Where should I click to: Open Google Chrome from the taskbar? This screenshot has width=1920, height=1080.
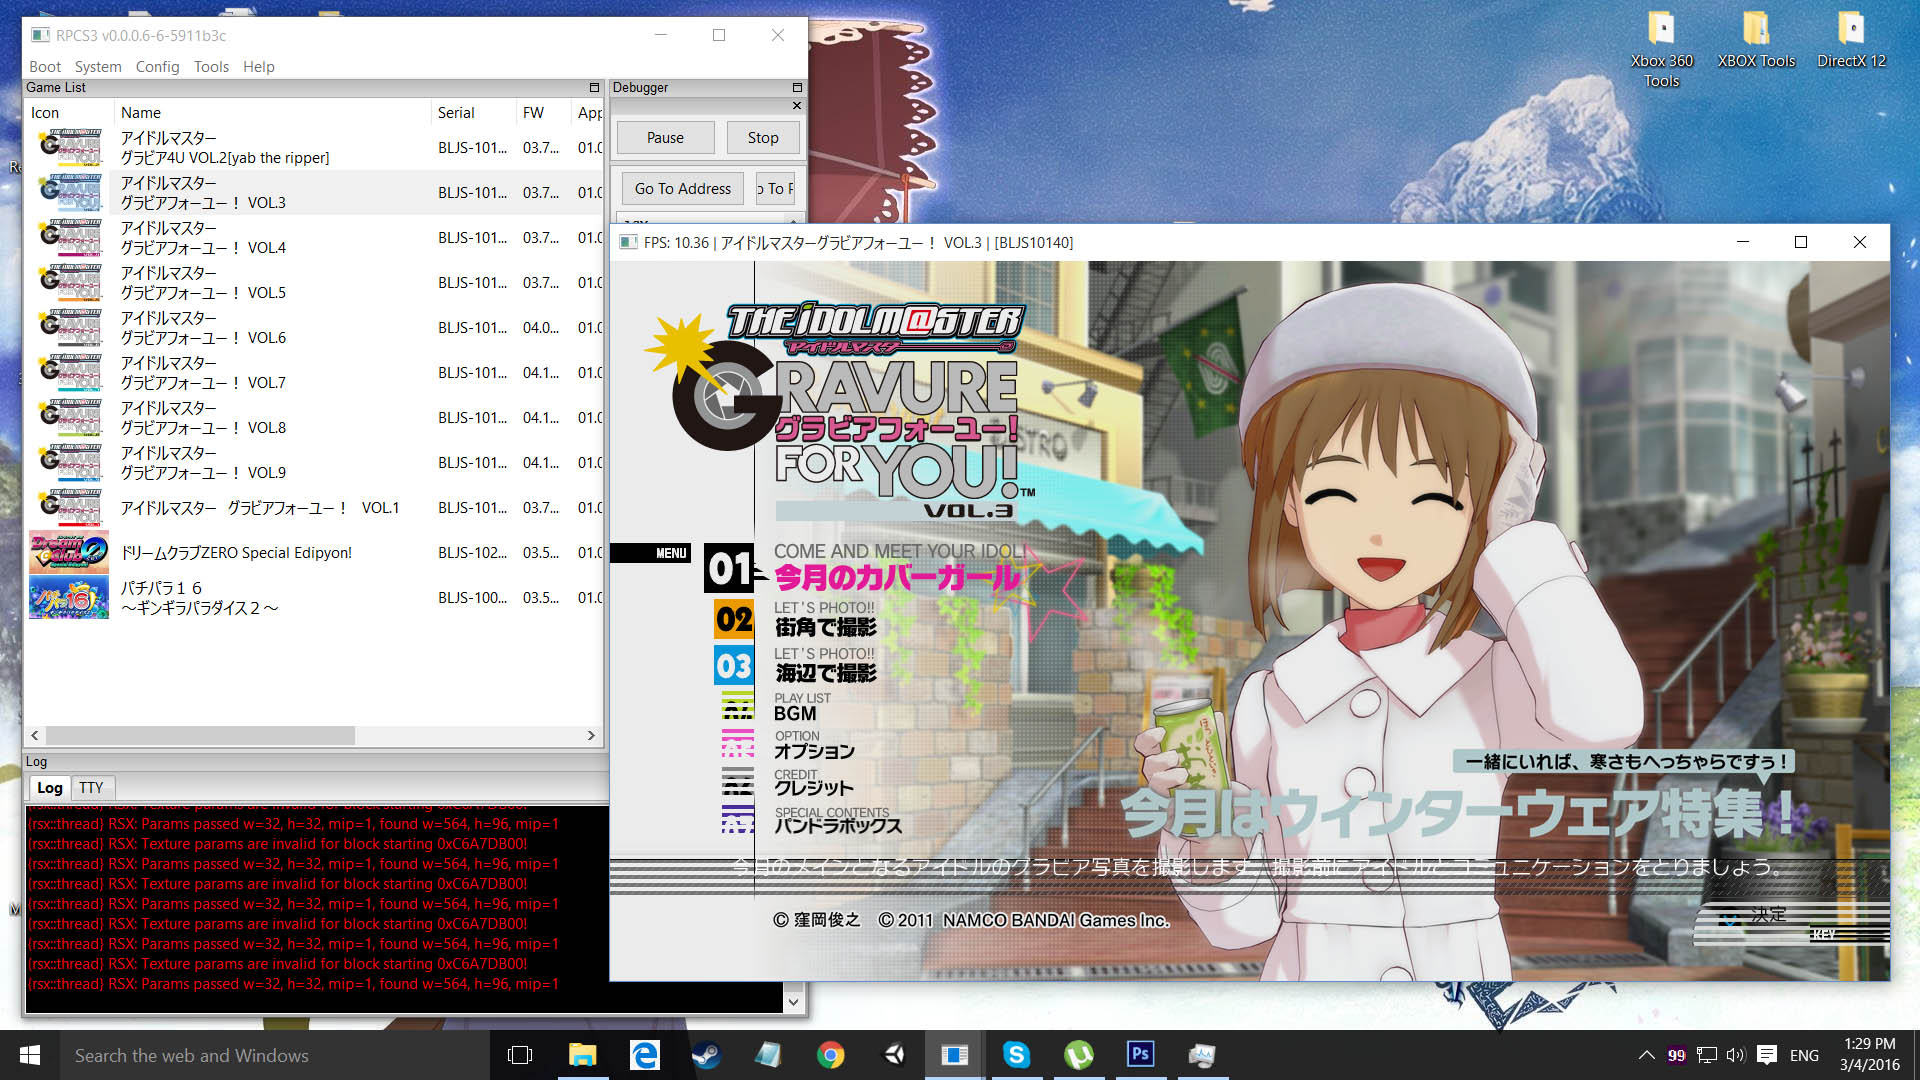[830, 1055]
